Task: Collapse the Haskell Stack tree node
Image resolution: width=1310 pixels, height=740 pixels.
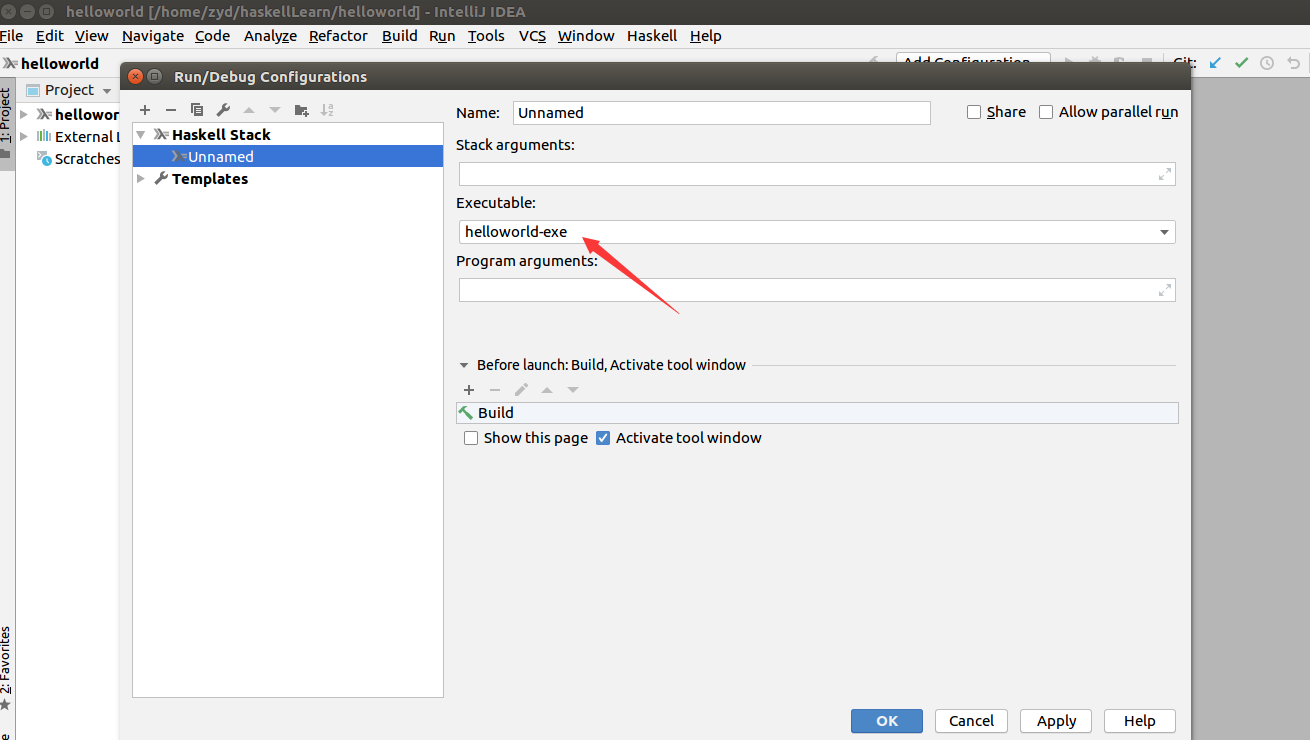Action: click(141, 134)
